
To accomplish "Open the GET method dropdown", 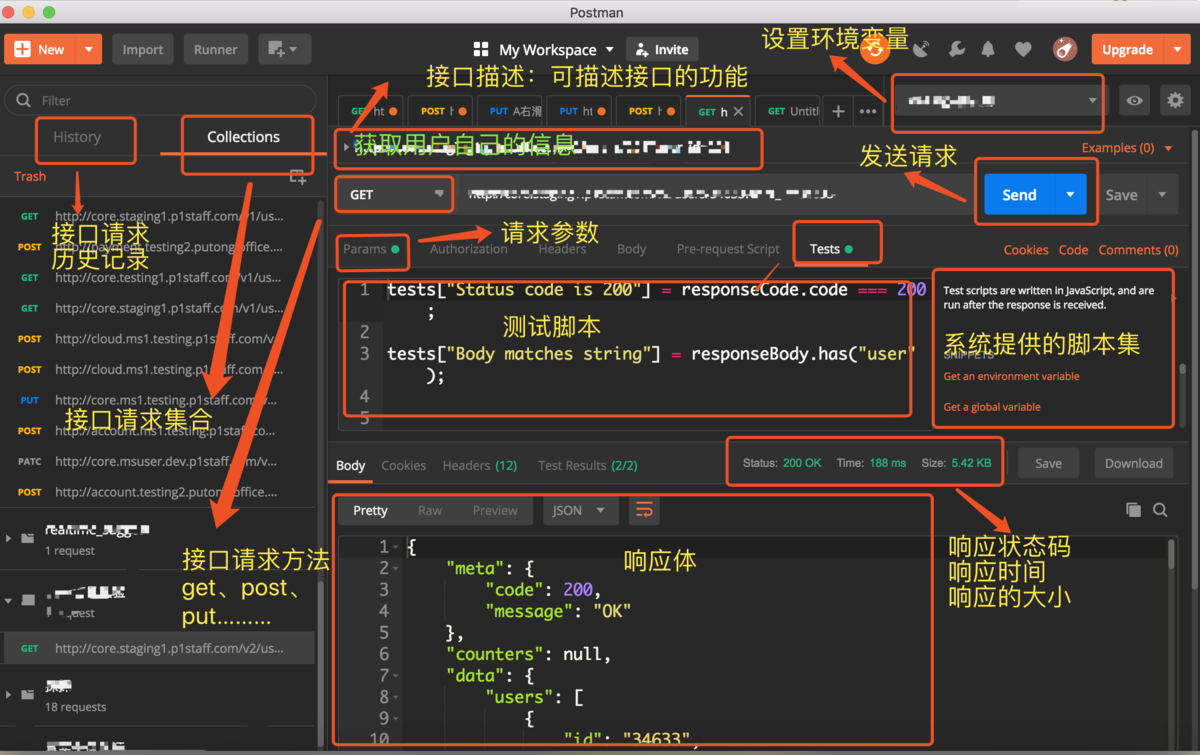I will pyautogui.click(x=395, y=195).
